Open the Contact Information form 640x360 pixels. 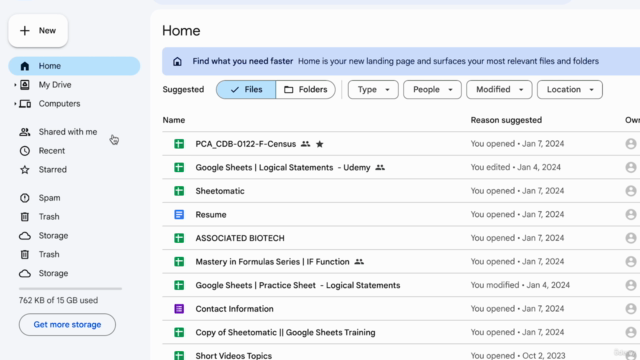234,309
